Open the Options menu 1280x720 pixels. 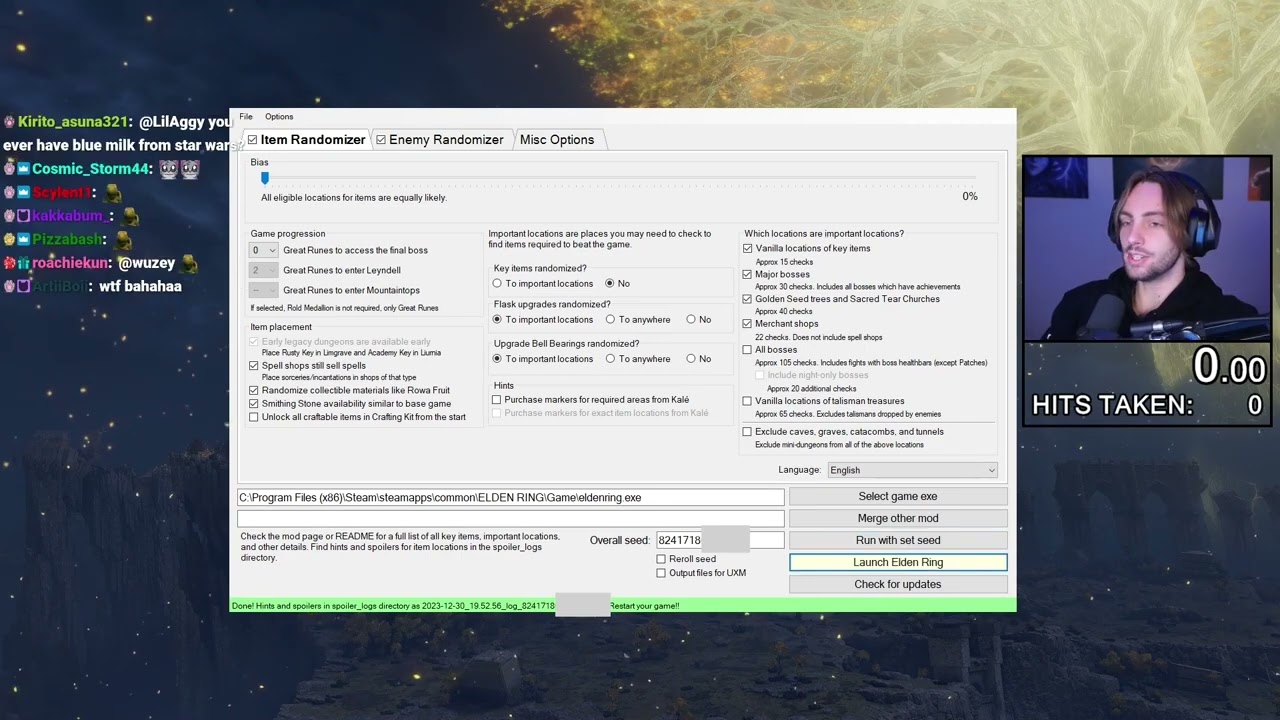279,117
